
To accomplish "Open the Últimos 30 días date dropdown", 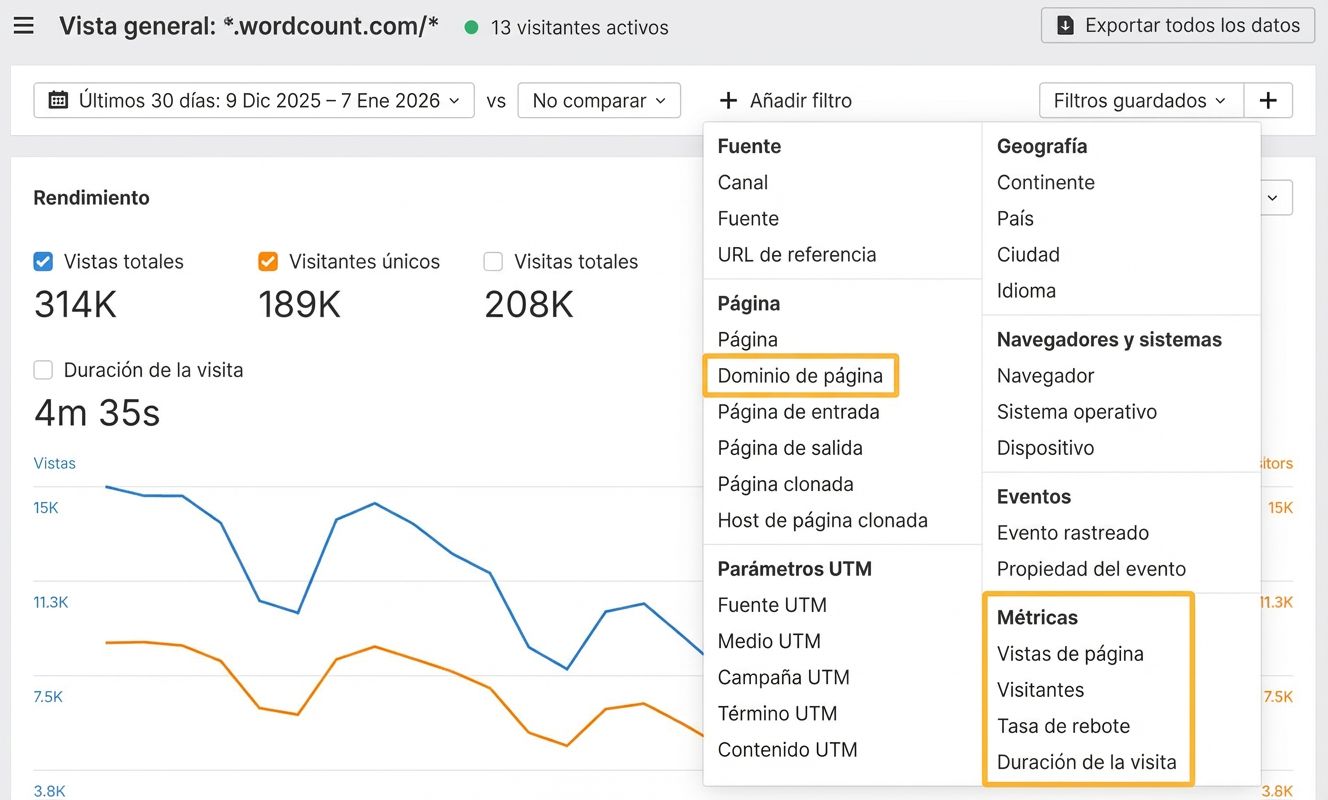I will point(254,101).
